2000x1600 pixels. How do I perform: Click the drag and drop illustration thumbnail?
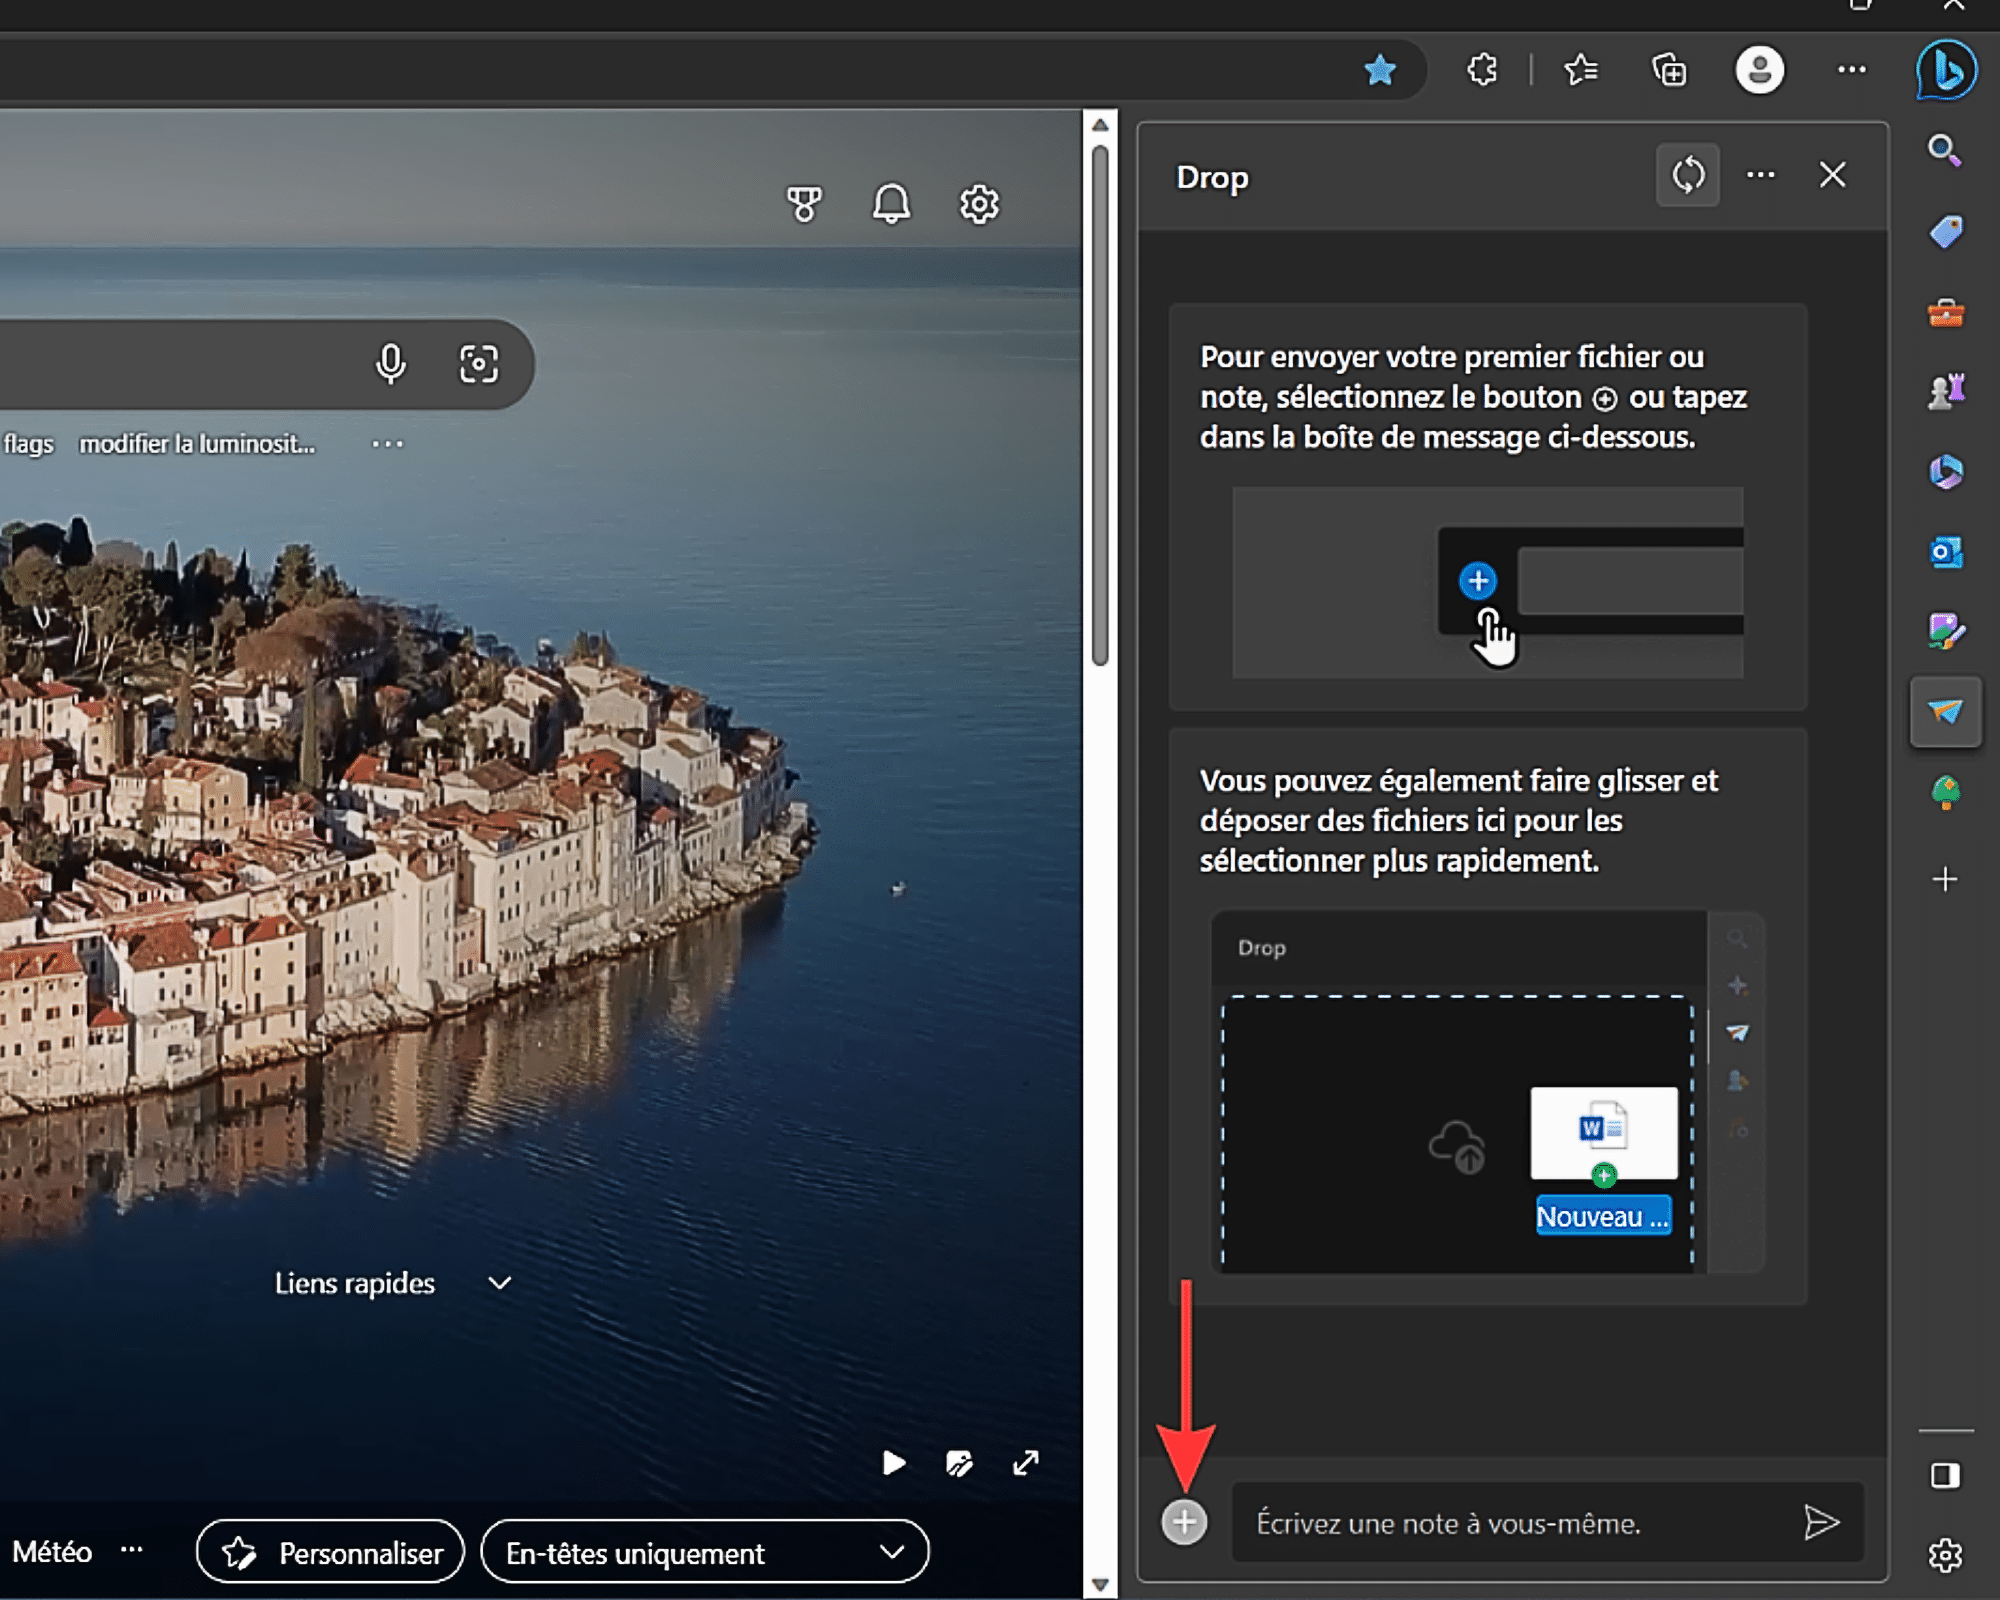[1487, 1091]
